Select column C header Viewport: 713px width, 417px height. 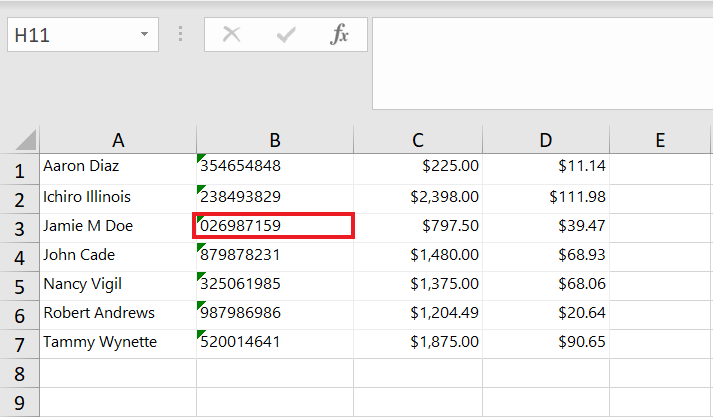click(418, 140)
